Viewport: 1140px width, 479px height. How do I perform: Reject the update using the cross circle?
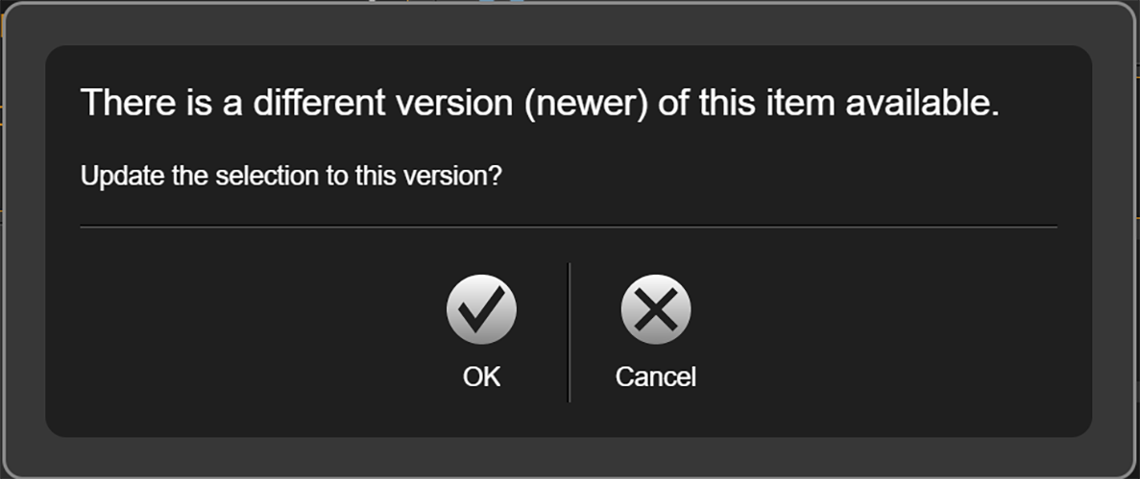tap(656, 309)
